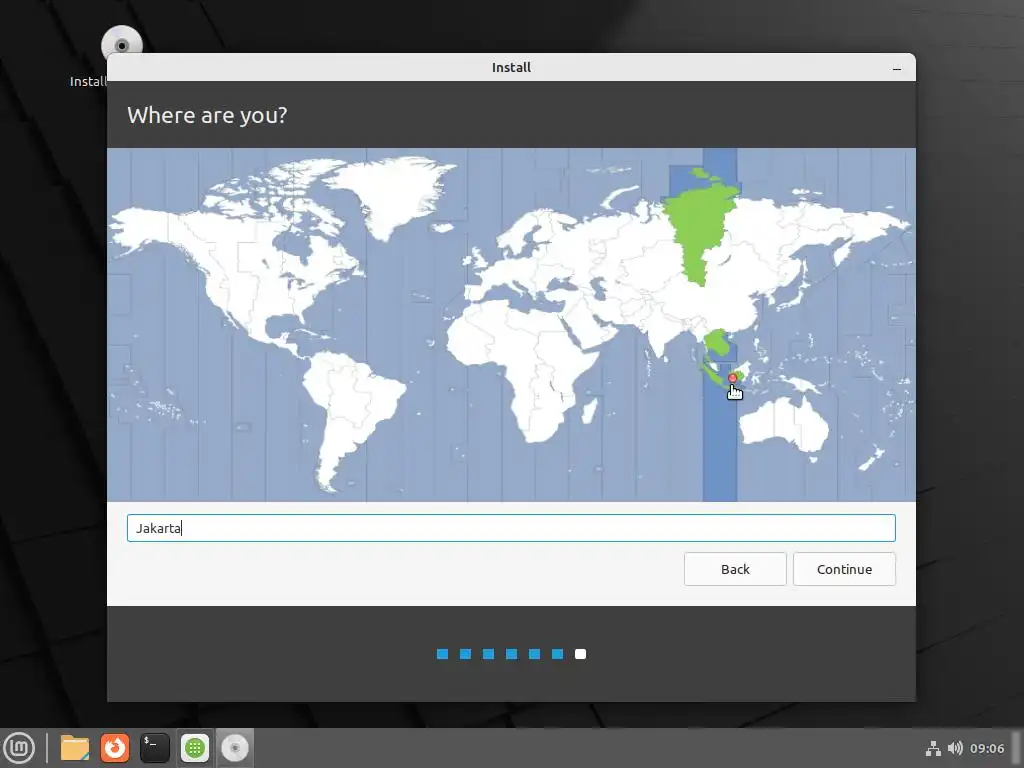This screenshot has height=768, width=1024.
Task: Open the Files folder icon in the taskbar
Action: point(74,748)
